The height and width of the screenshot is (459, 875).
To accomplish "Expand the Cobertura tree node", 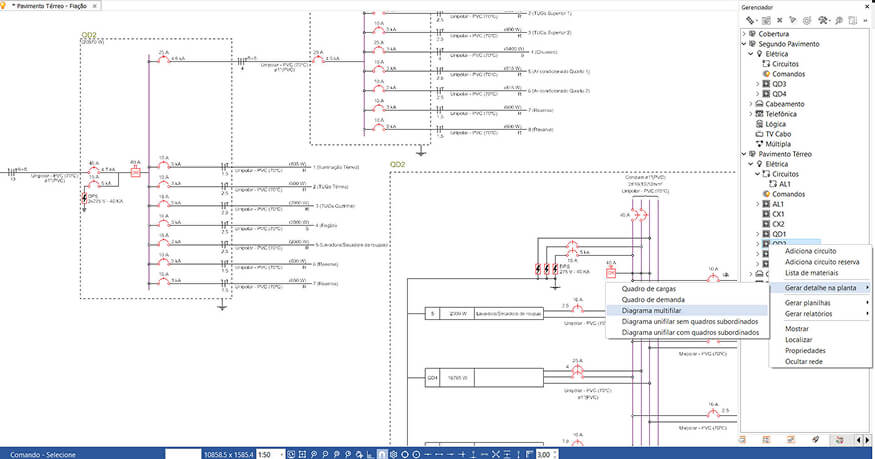I will pyautogui.click(x=744, y=34).
